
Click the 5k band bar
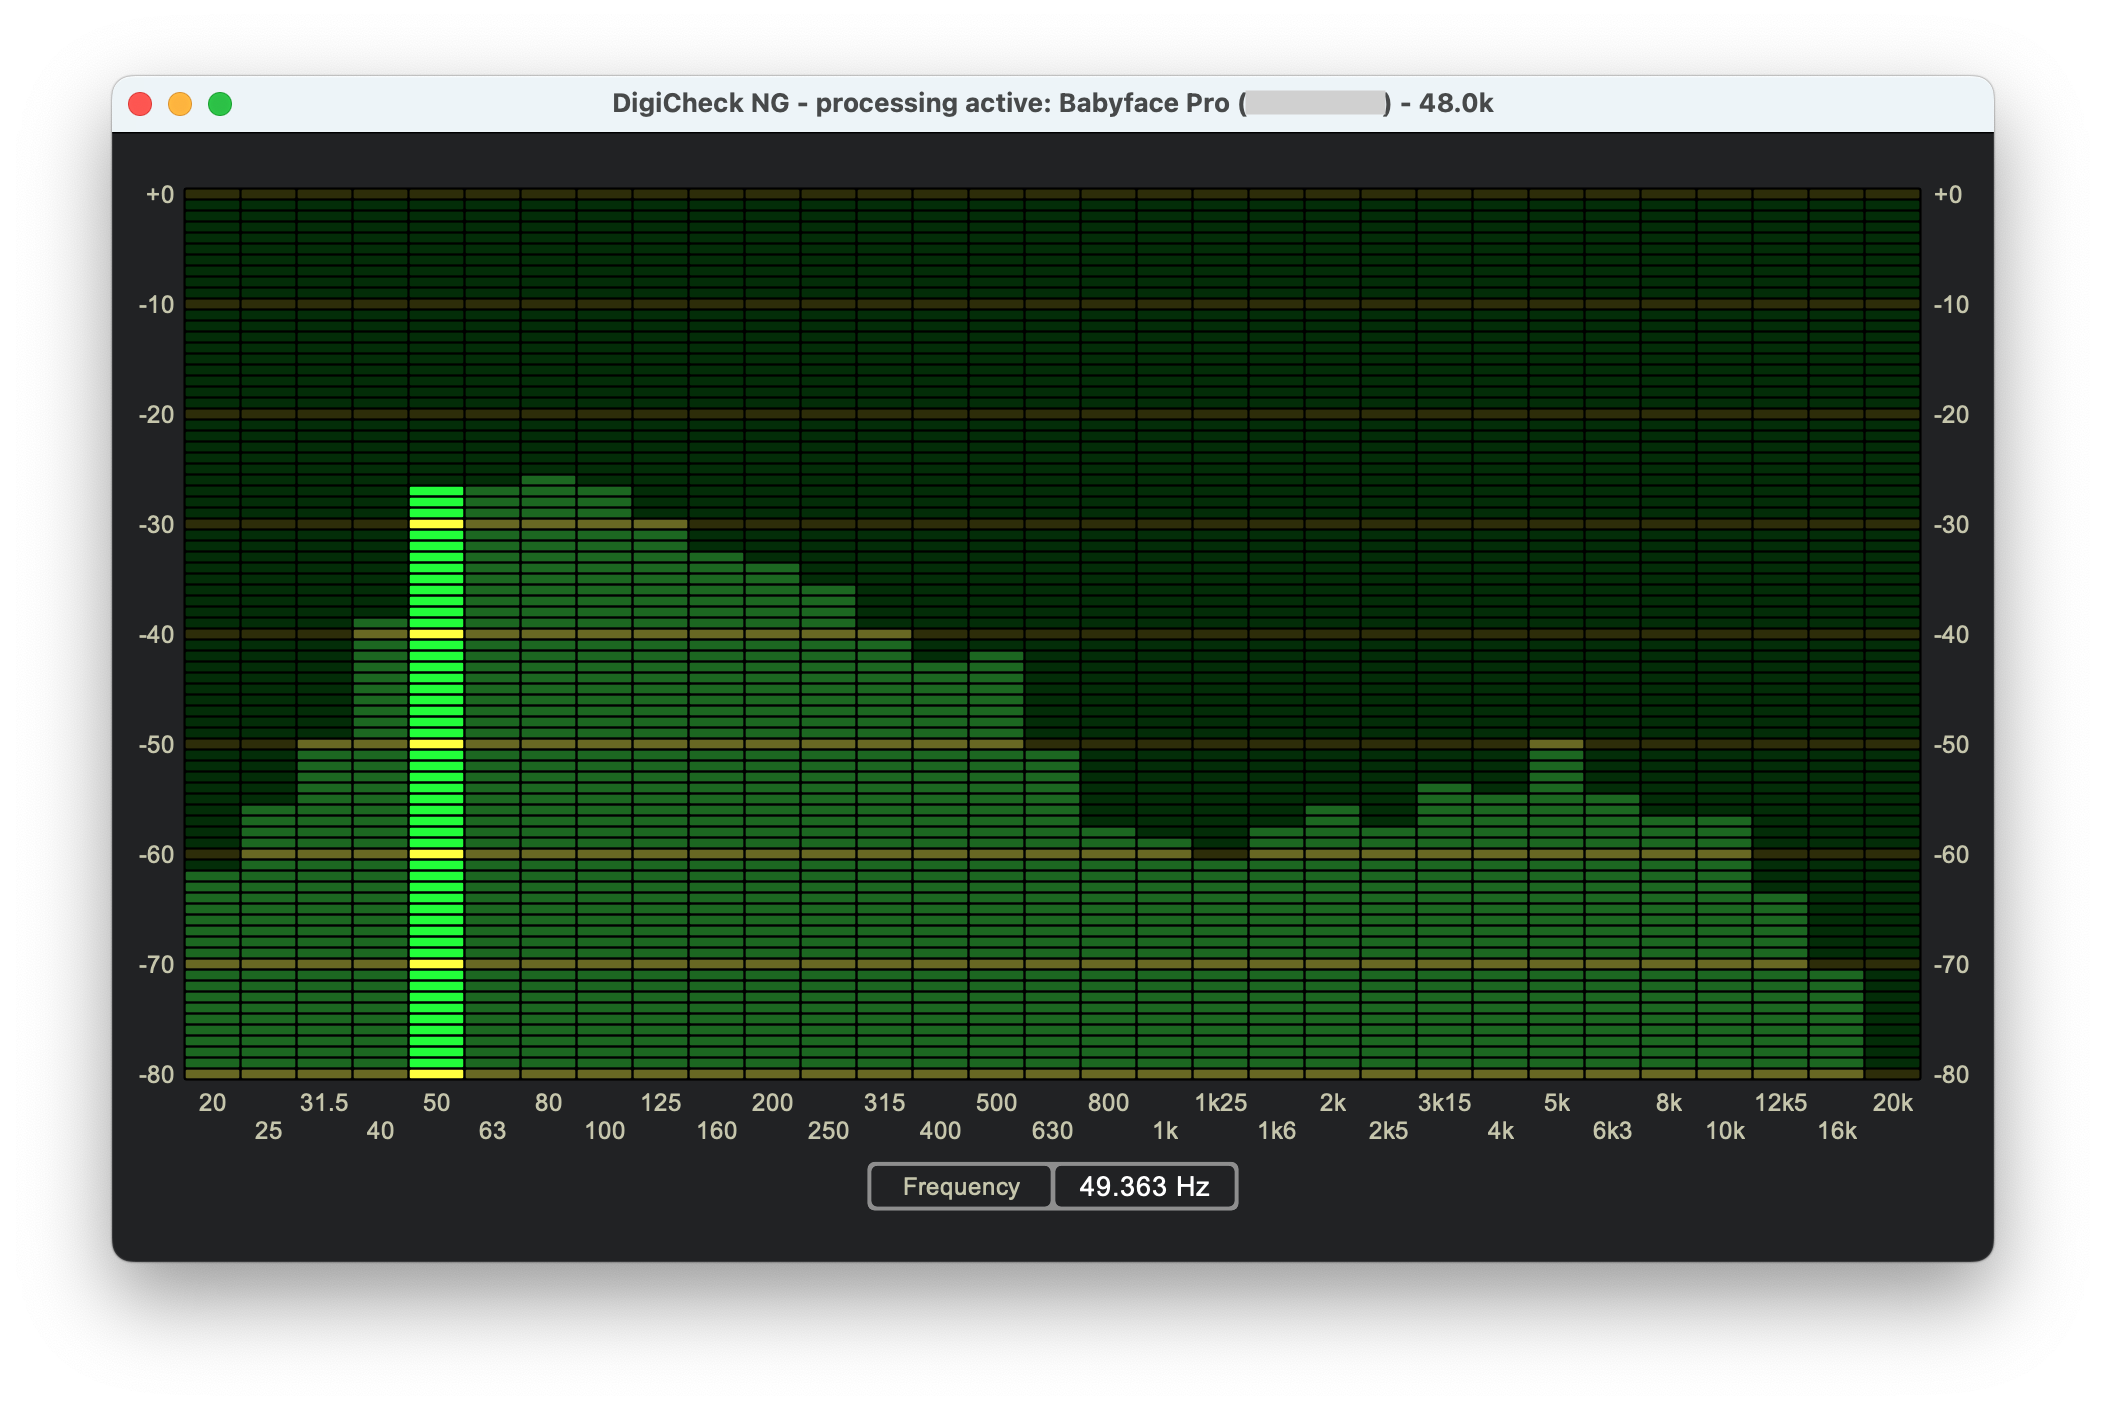1556,910
